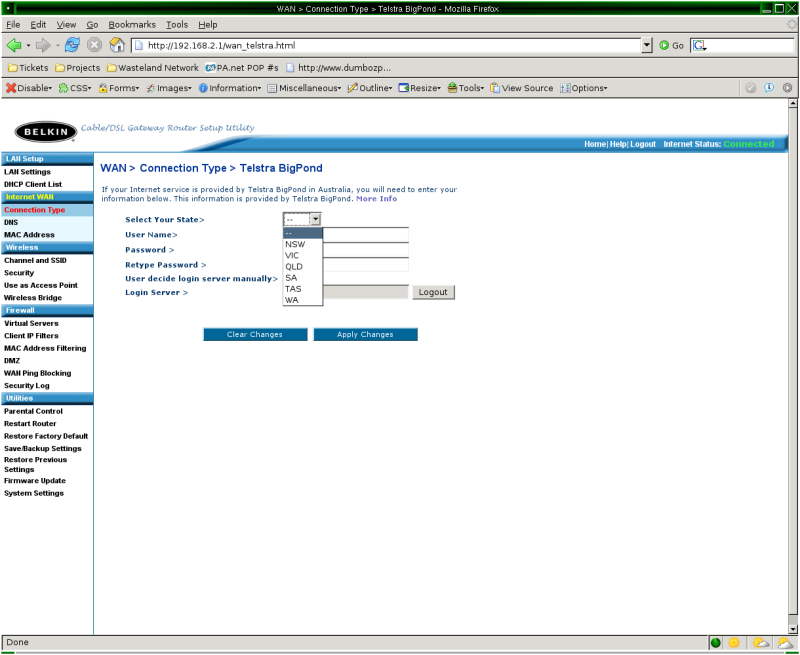Toggle the Select Your State dropdown arrow
The image size is (800, 655).
[x=315, y=219]
